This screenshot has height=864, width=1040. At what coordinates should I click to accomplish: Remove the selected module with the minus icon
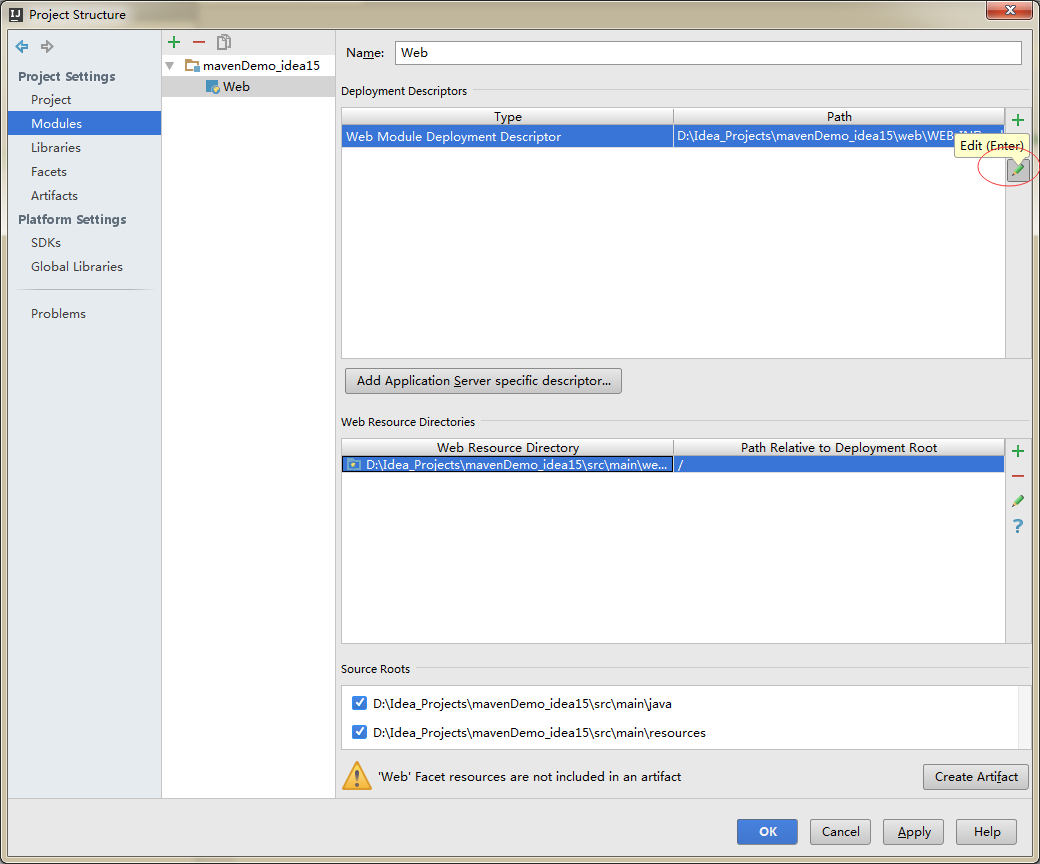click(199, 42)
